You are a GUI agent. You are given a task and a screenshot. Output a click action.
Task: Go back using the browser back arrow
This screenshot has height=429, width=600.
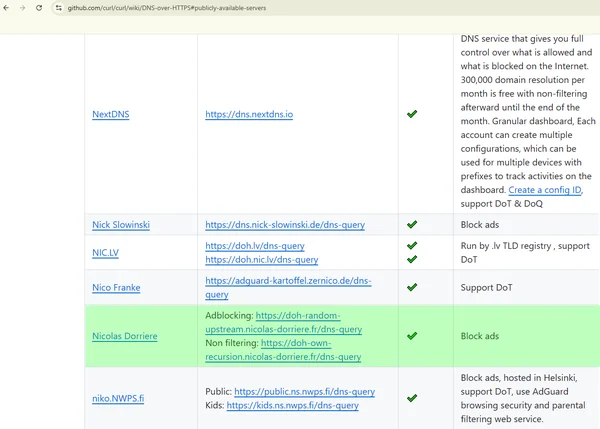pos(6,8)
